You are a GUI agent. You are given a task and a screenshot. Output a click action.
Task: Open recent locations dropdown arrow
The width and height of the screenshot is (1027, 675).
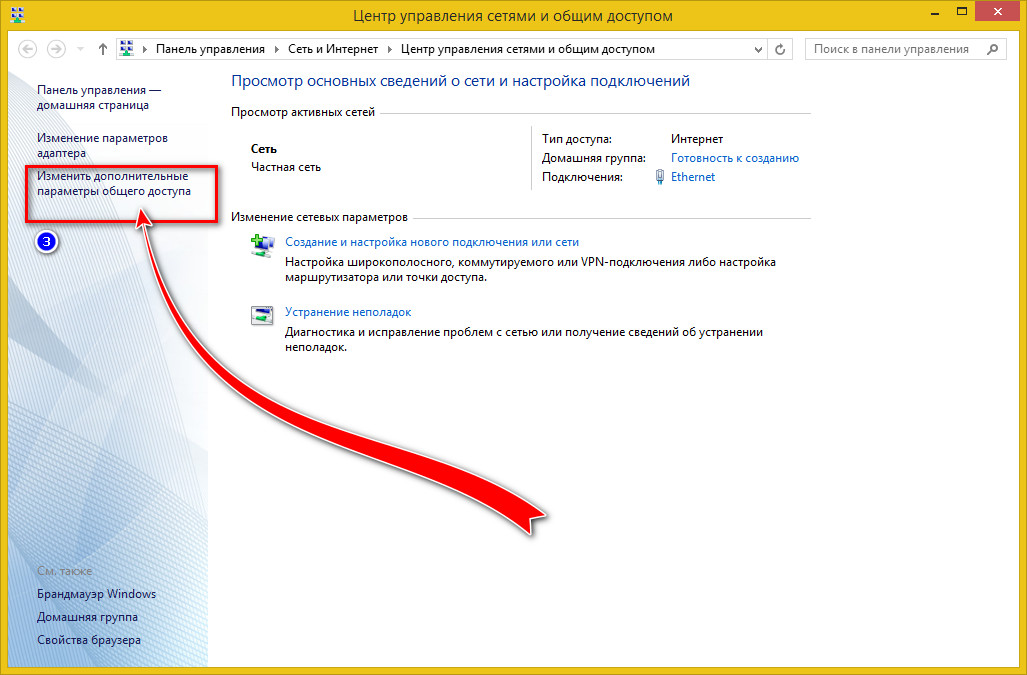(80, 49)
